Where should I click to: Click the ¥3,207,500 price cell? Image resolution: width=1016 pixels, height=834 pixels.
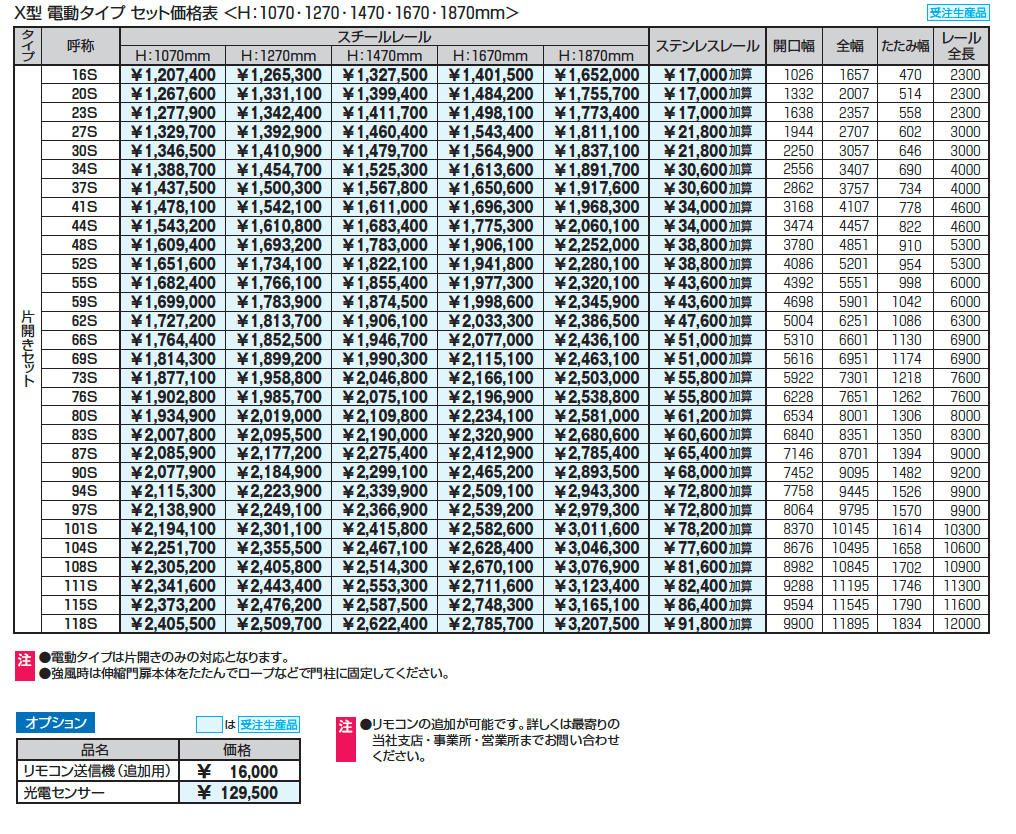(x=596, y=624)
